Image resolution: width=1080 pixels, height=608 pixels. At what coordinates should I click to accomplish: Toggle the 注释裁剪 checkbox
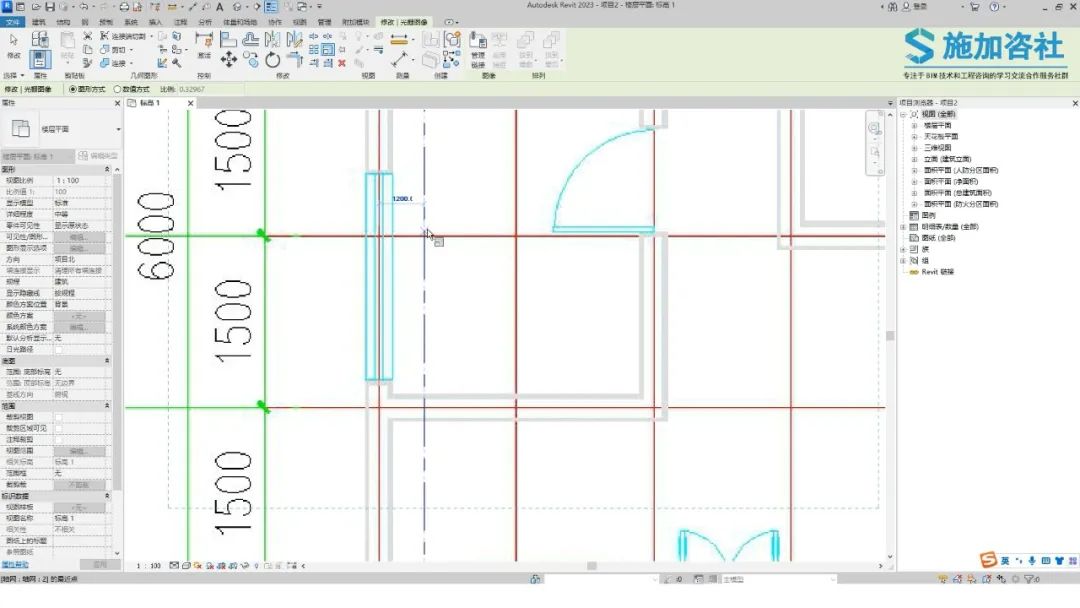coord(59,439)
